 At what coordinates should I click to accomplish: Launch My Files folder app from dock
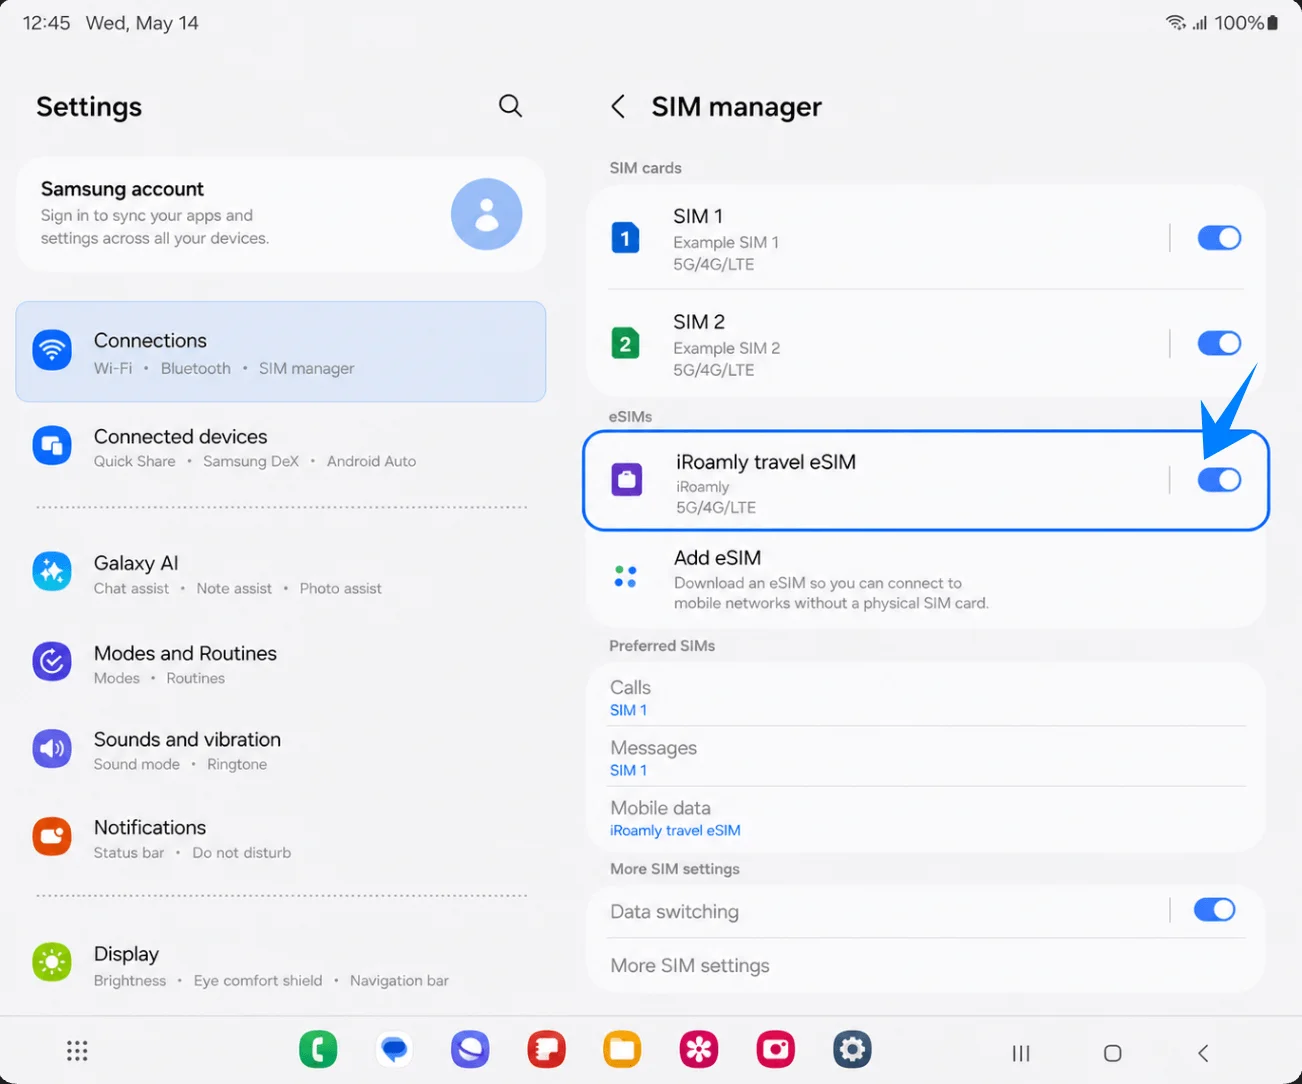pos(622,1050)
